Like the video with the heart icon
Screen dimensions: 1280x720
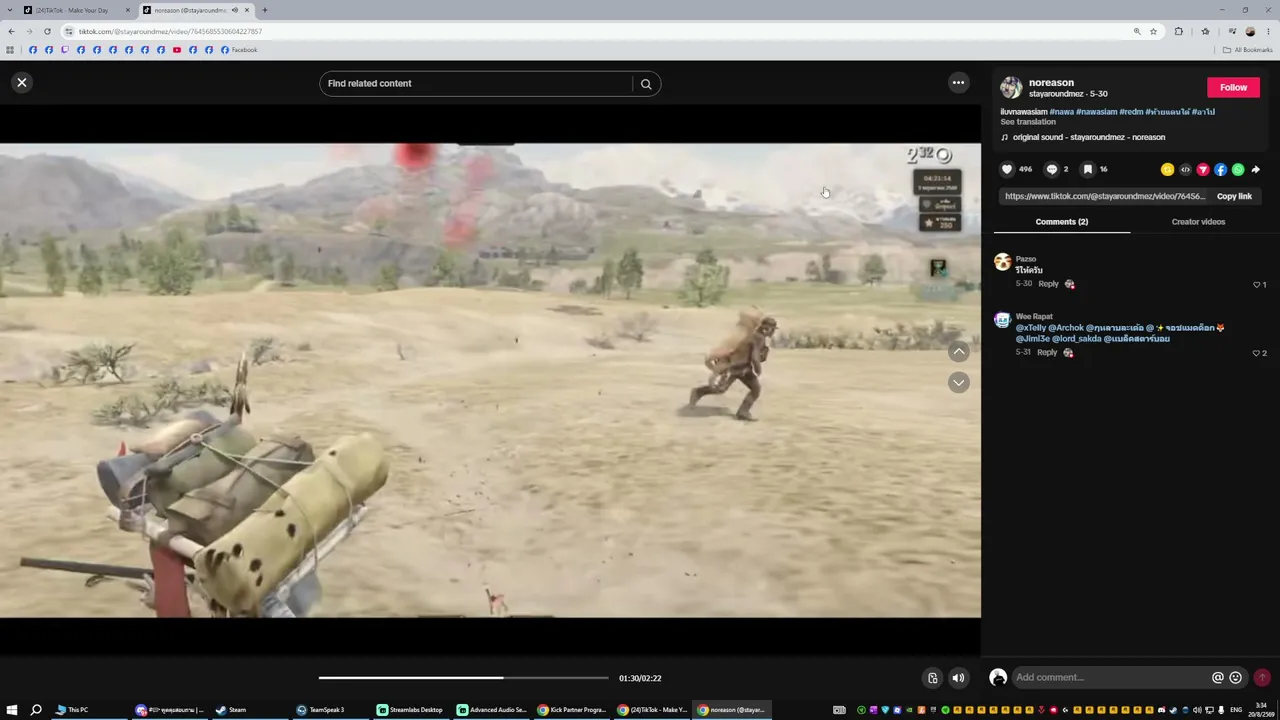click(x=1007, y=169)
